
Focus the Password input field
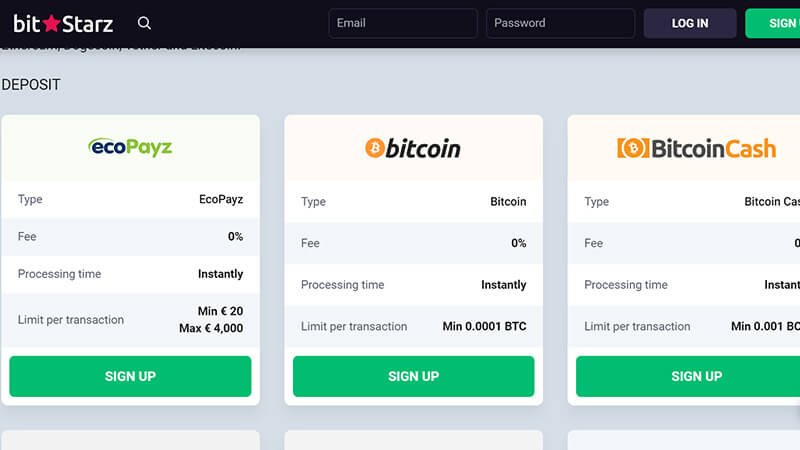click(x=560, y=23)
